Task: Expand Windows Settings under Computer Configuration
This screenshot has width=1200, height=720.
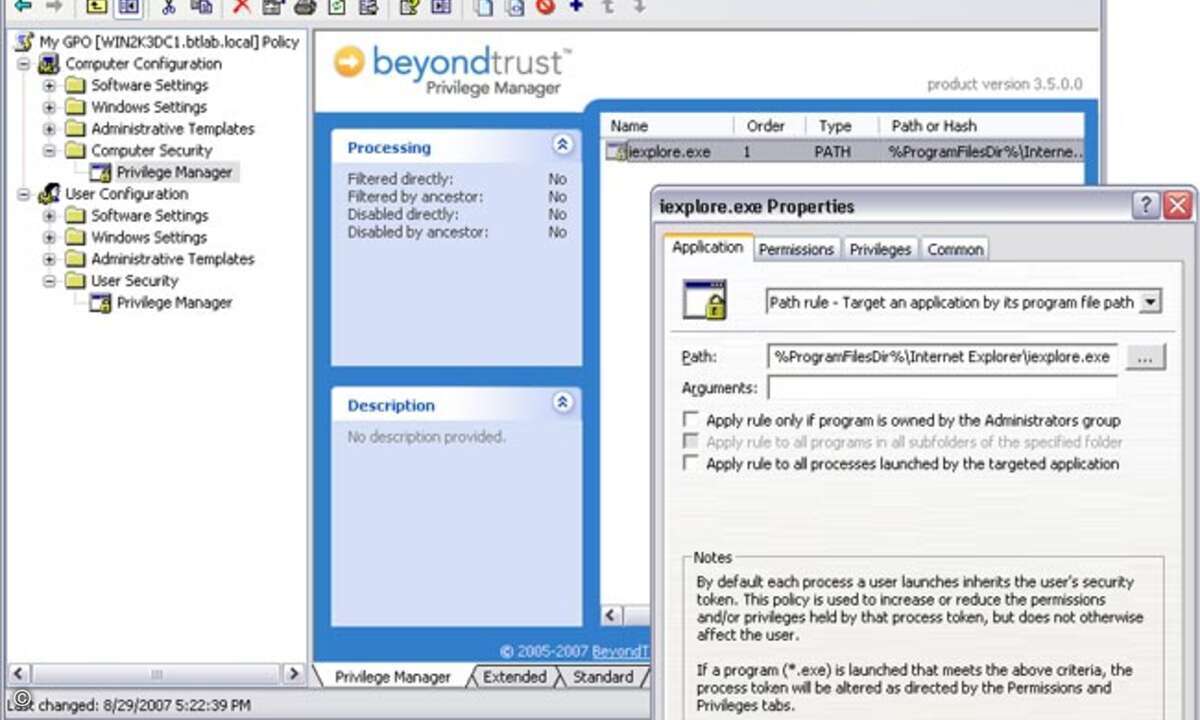Action: (x=49, y=107)
